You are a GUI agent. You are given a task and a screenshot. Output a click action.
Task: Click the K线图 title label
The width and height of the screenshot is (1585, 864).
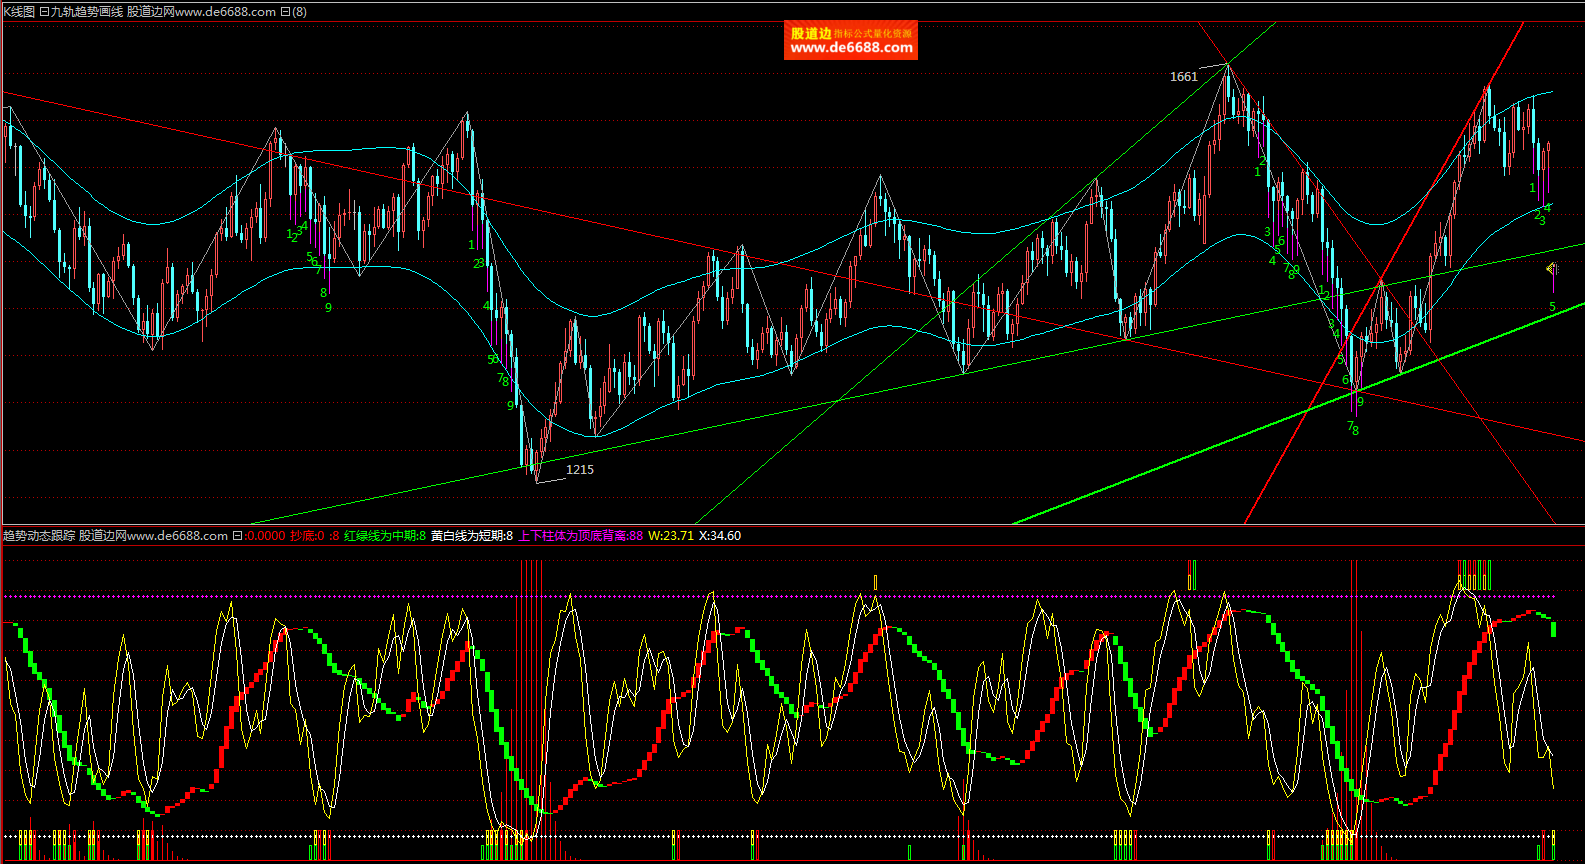pos(19,12)
